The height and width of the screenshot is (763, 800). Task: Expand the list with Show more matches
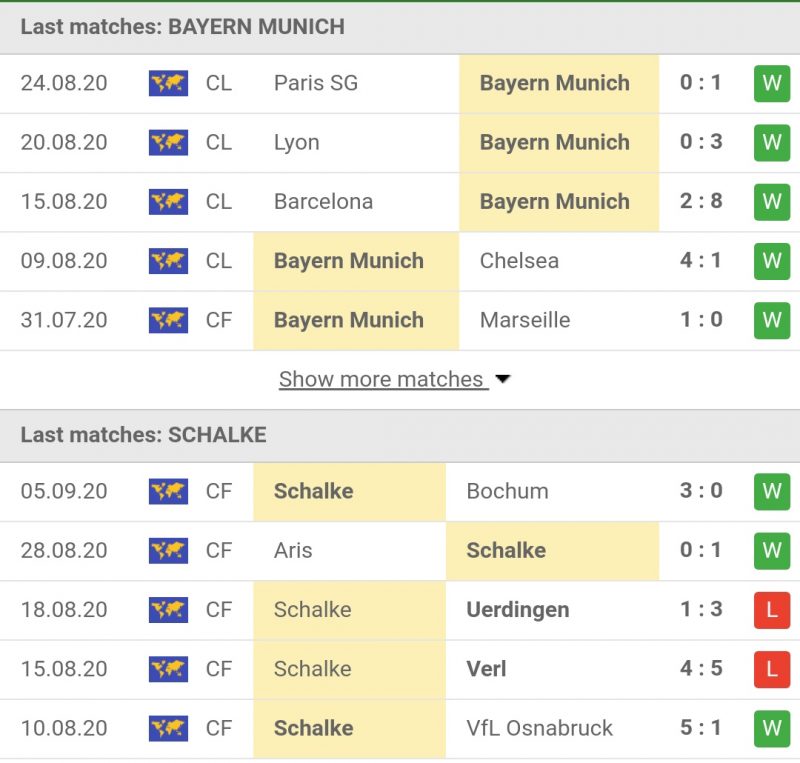(x=381, y=380)
